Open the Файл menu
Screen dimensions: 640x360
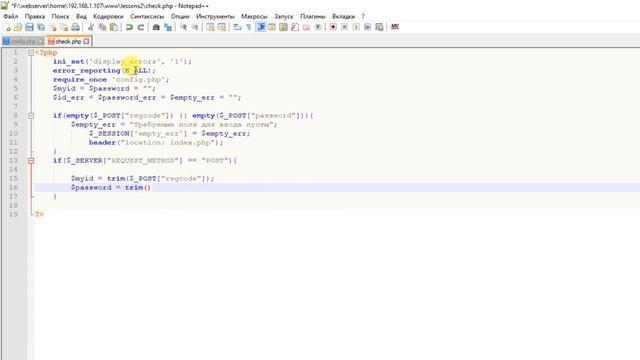click(11, 16)
